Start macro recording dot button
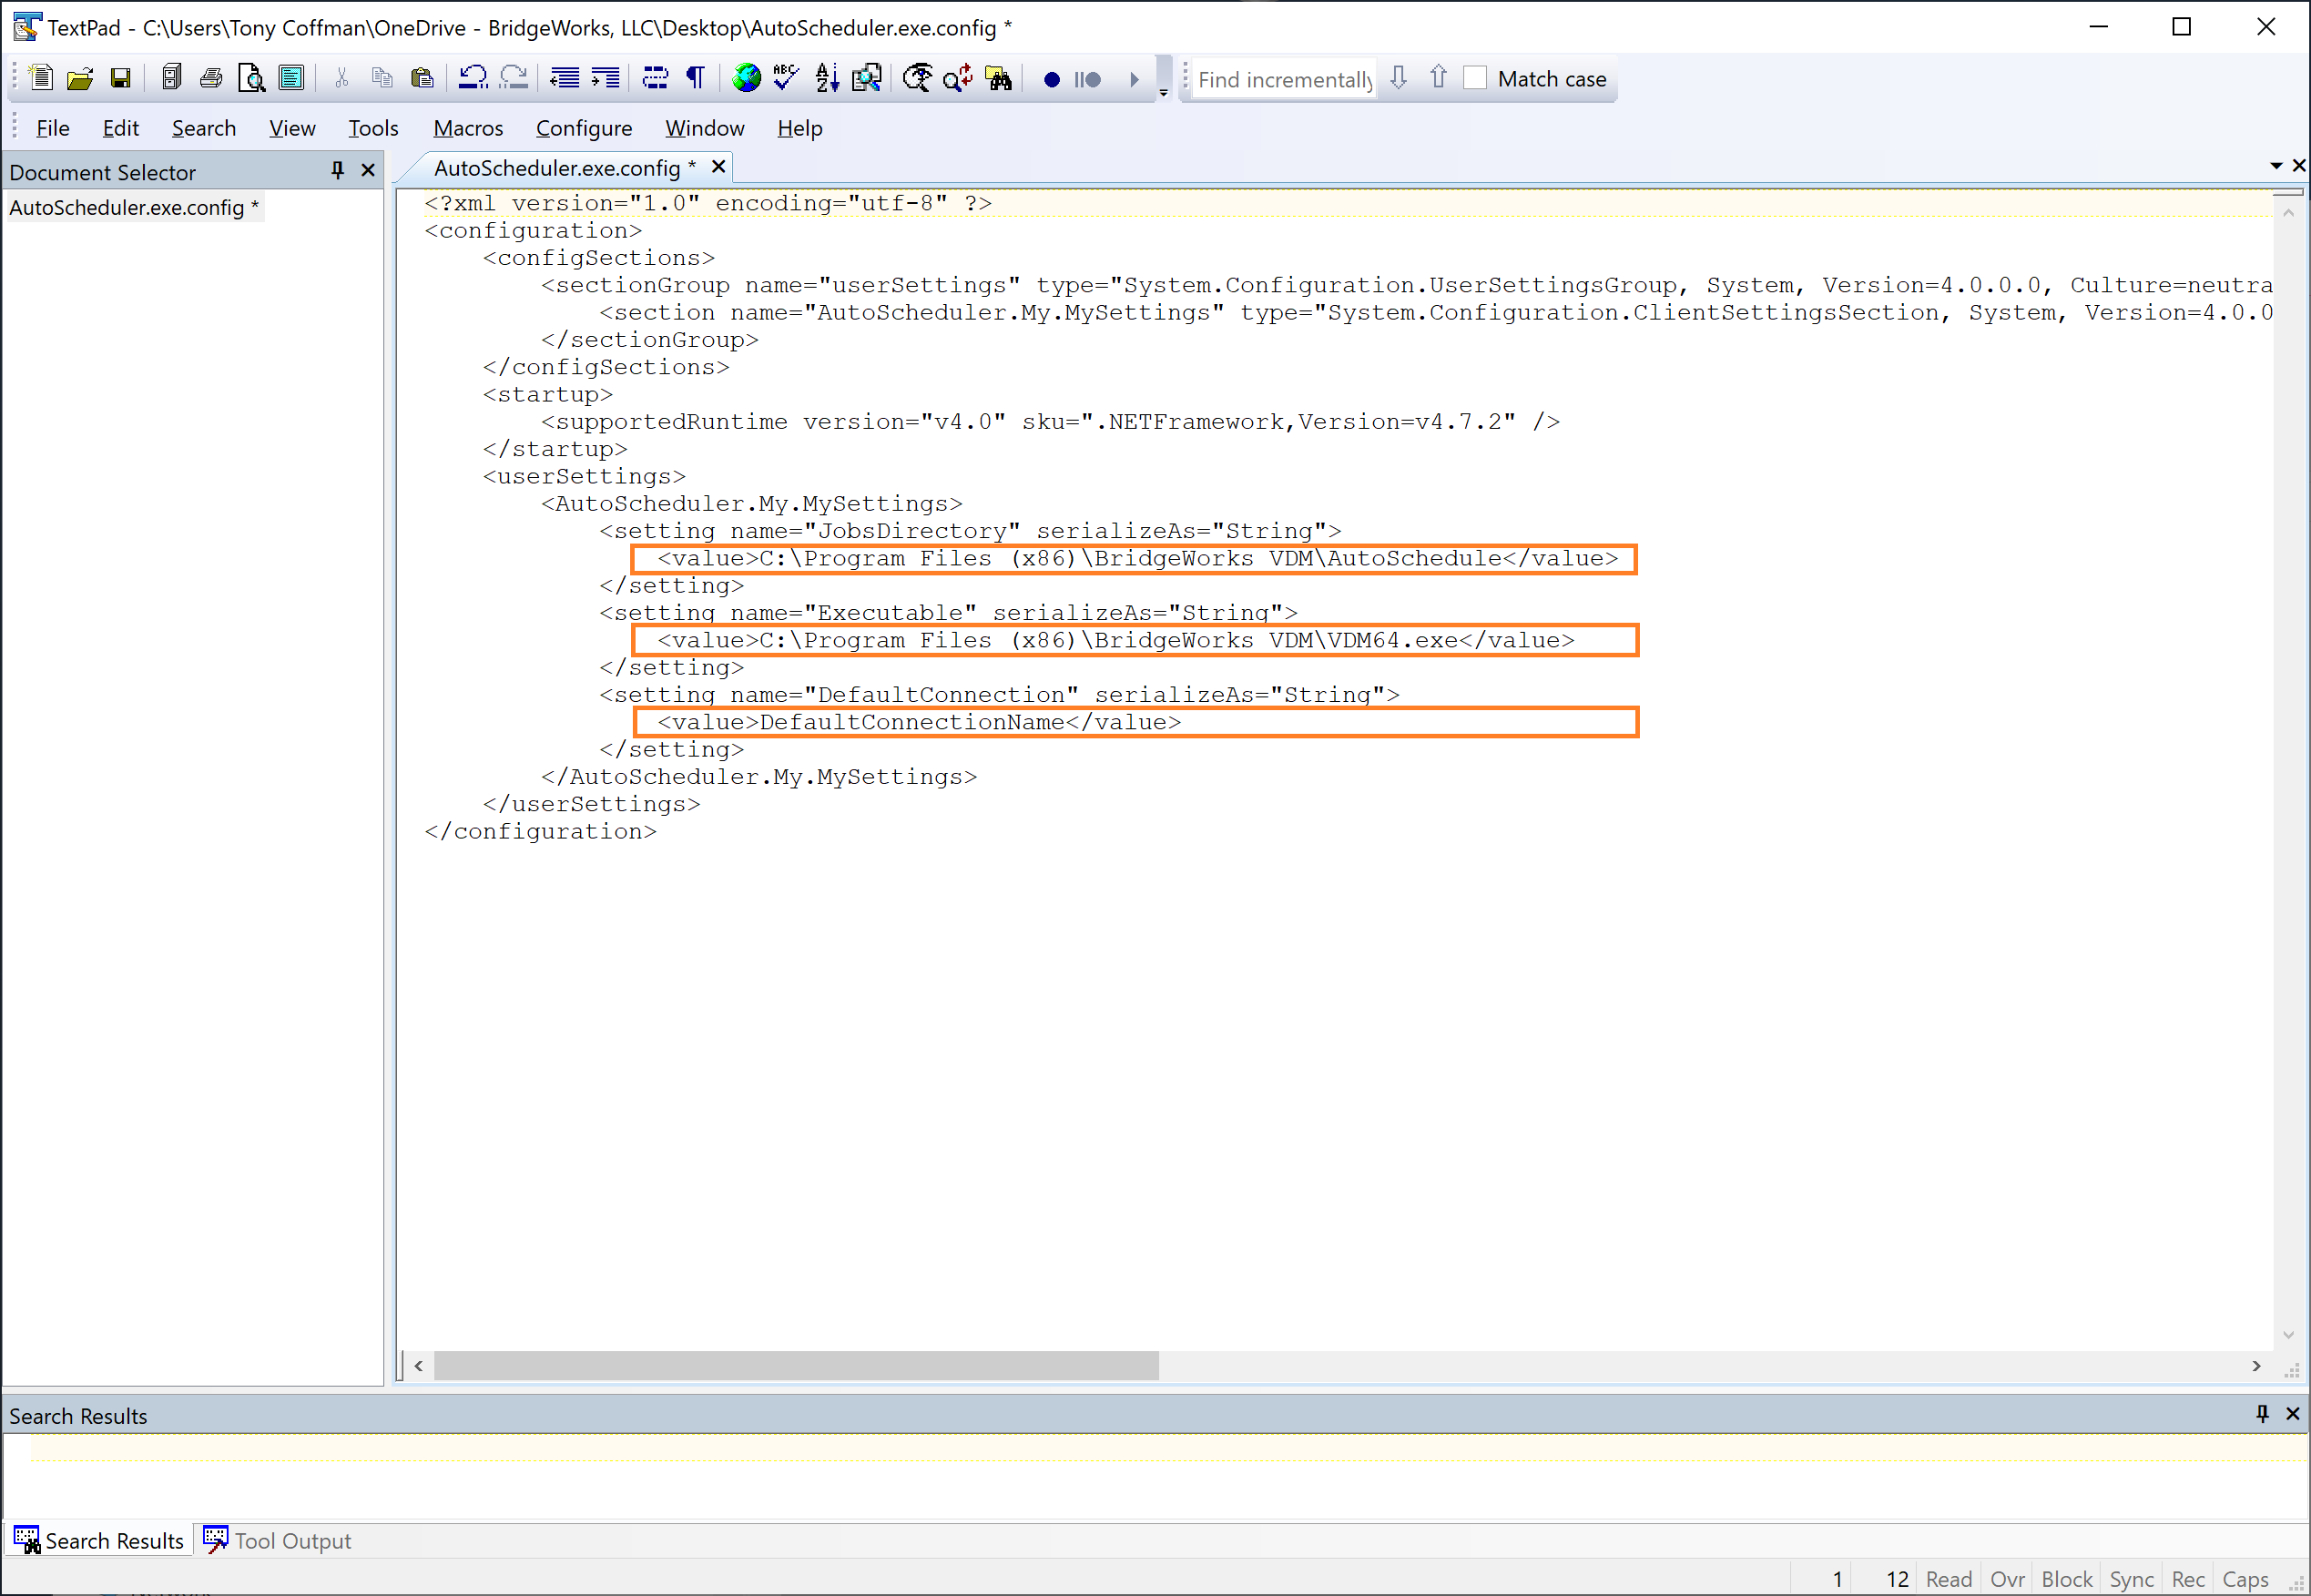 (x=1051, y=79)
